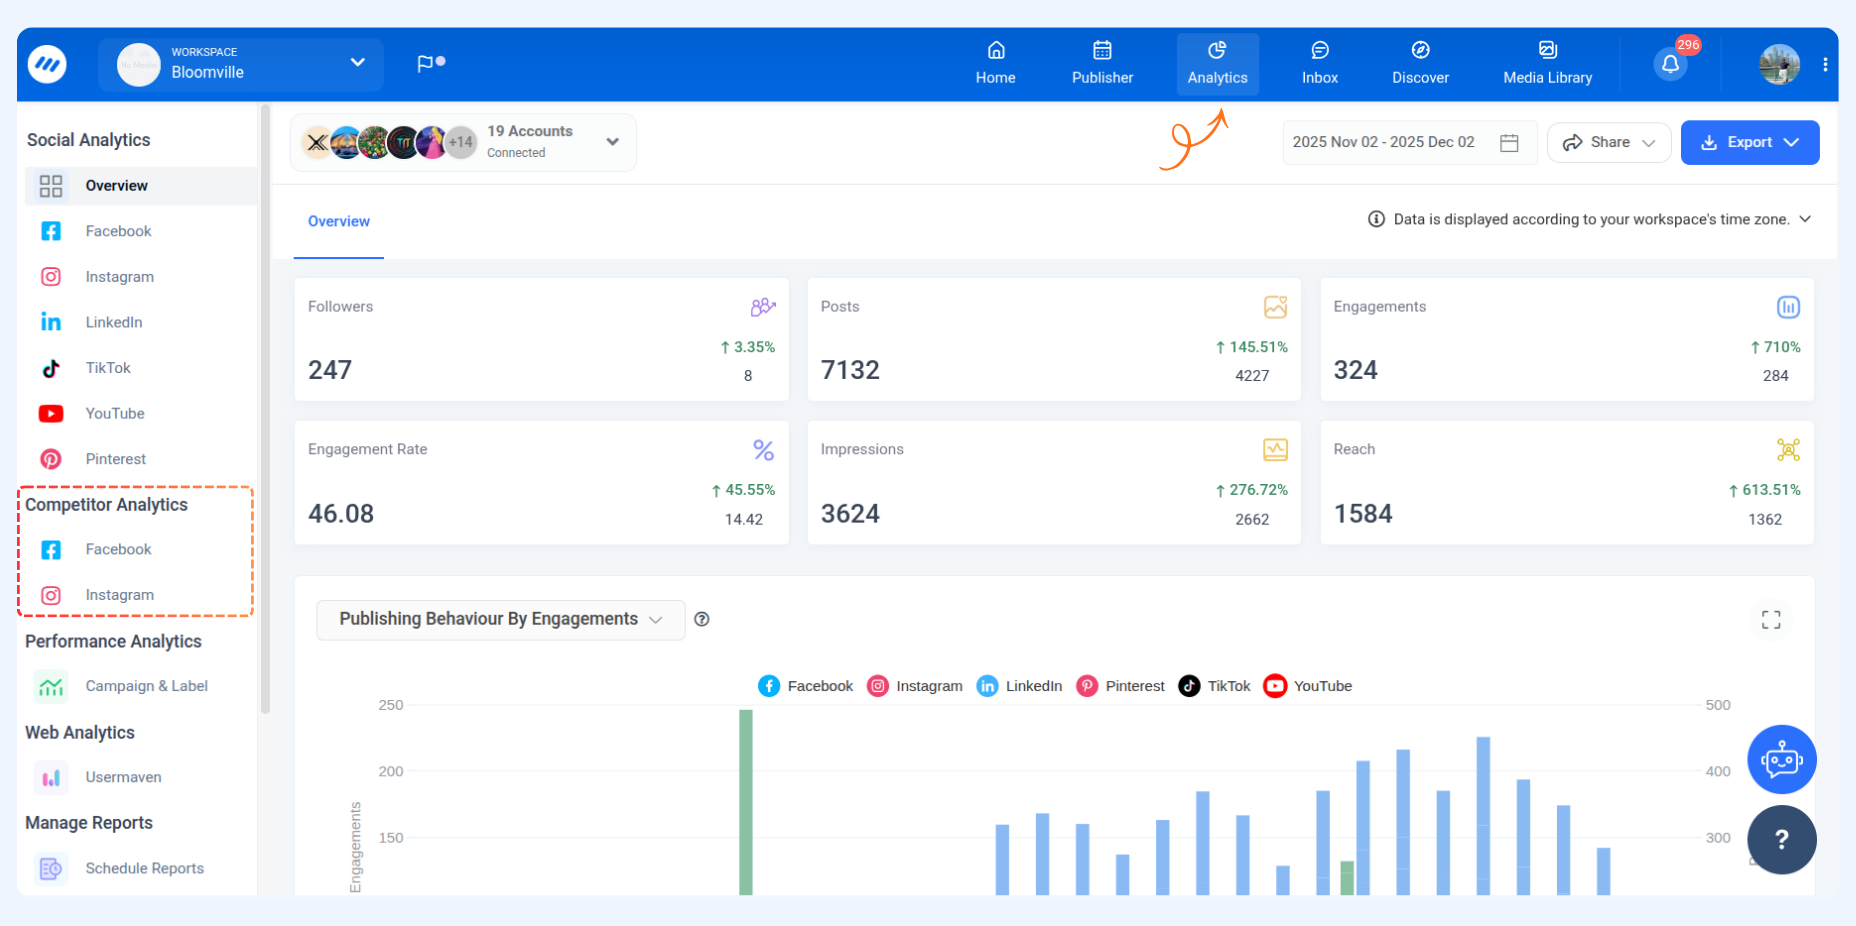Image resolution: width=1856 pixels, height=926 pixels.
Task: Open the calendar date picker icon
Action: 1509,143
